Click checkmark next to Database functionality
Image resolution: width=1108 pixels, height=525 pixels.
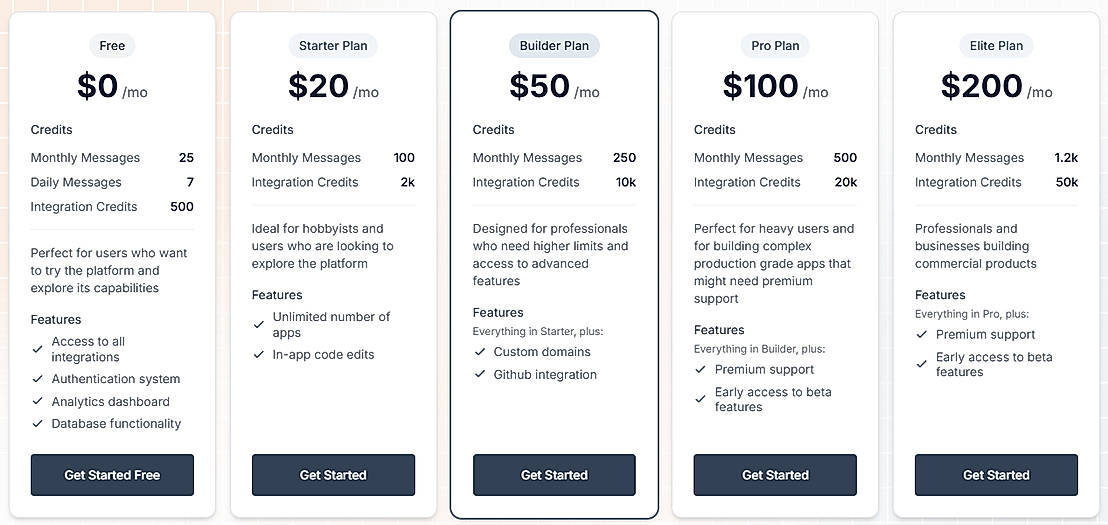(37, 424)
